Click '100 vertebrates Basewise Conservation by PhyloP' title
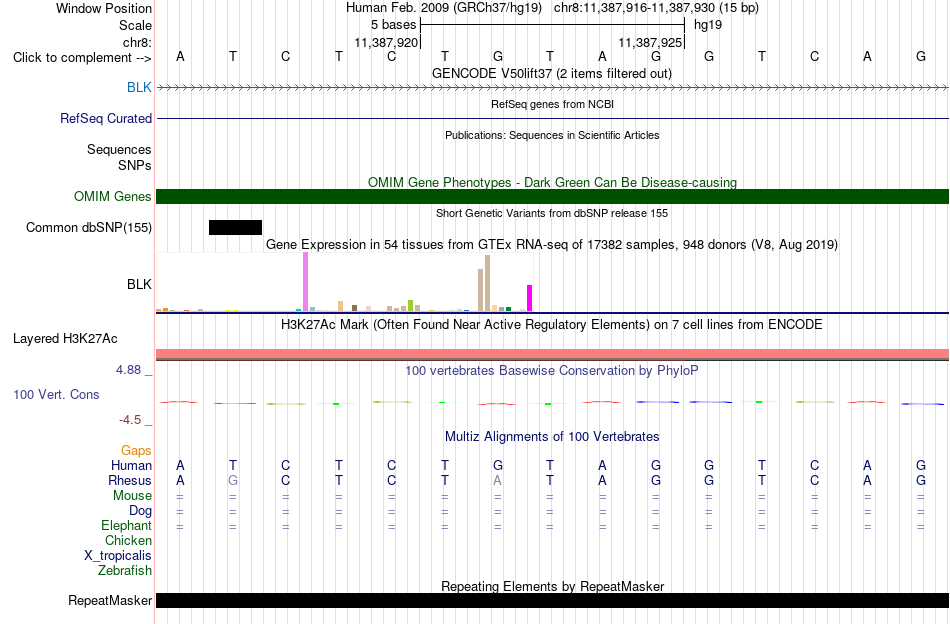950x624 pixels. 551,370
